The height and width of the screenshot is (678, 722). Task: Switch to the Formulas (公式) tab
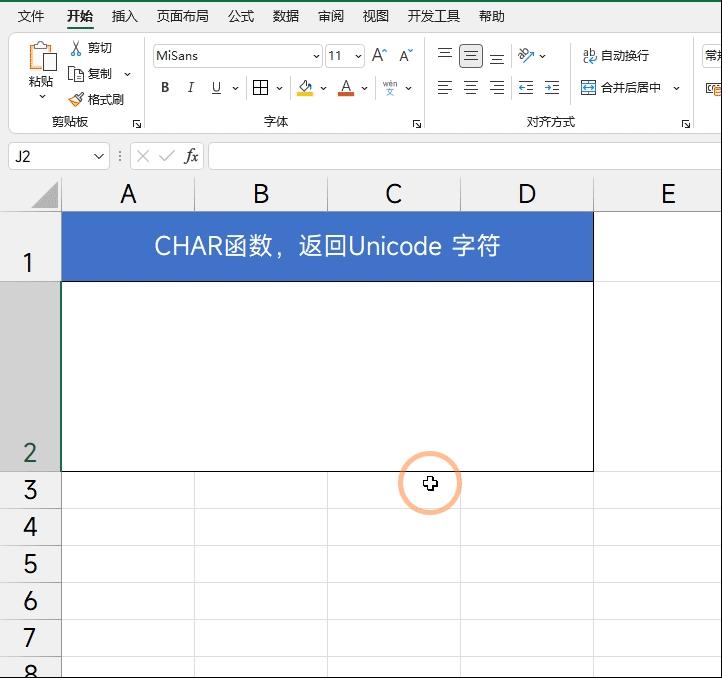pos(241,17)
